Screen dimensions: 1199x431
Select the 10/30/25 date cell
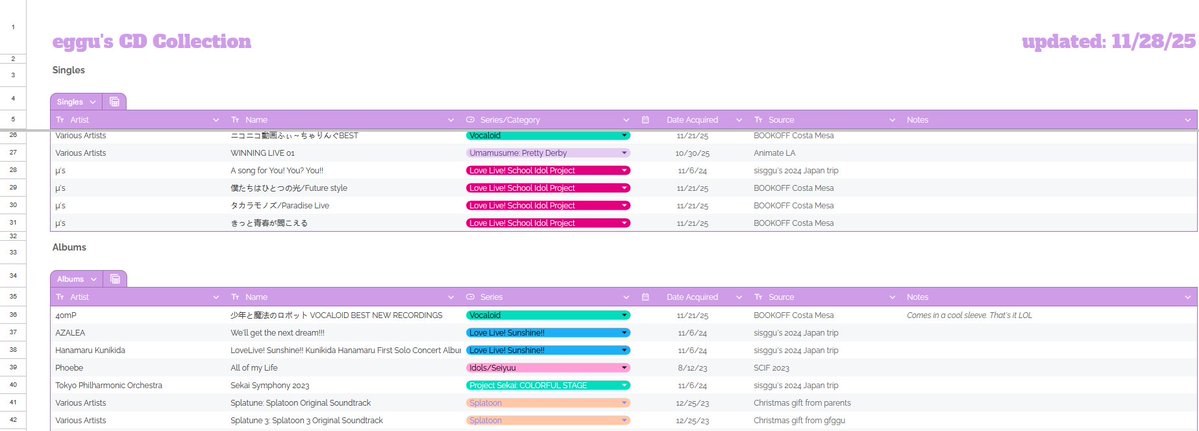[x=693, y=153]
